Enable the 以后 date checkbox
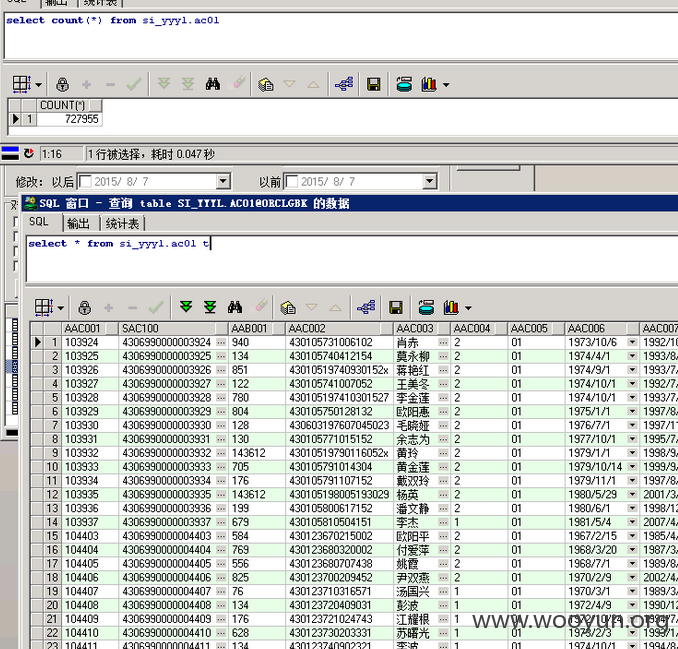Viewport: 678px width, 649px height. click(x=86, y=181)
